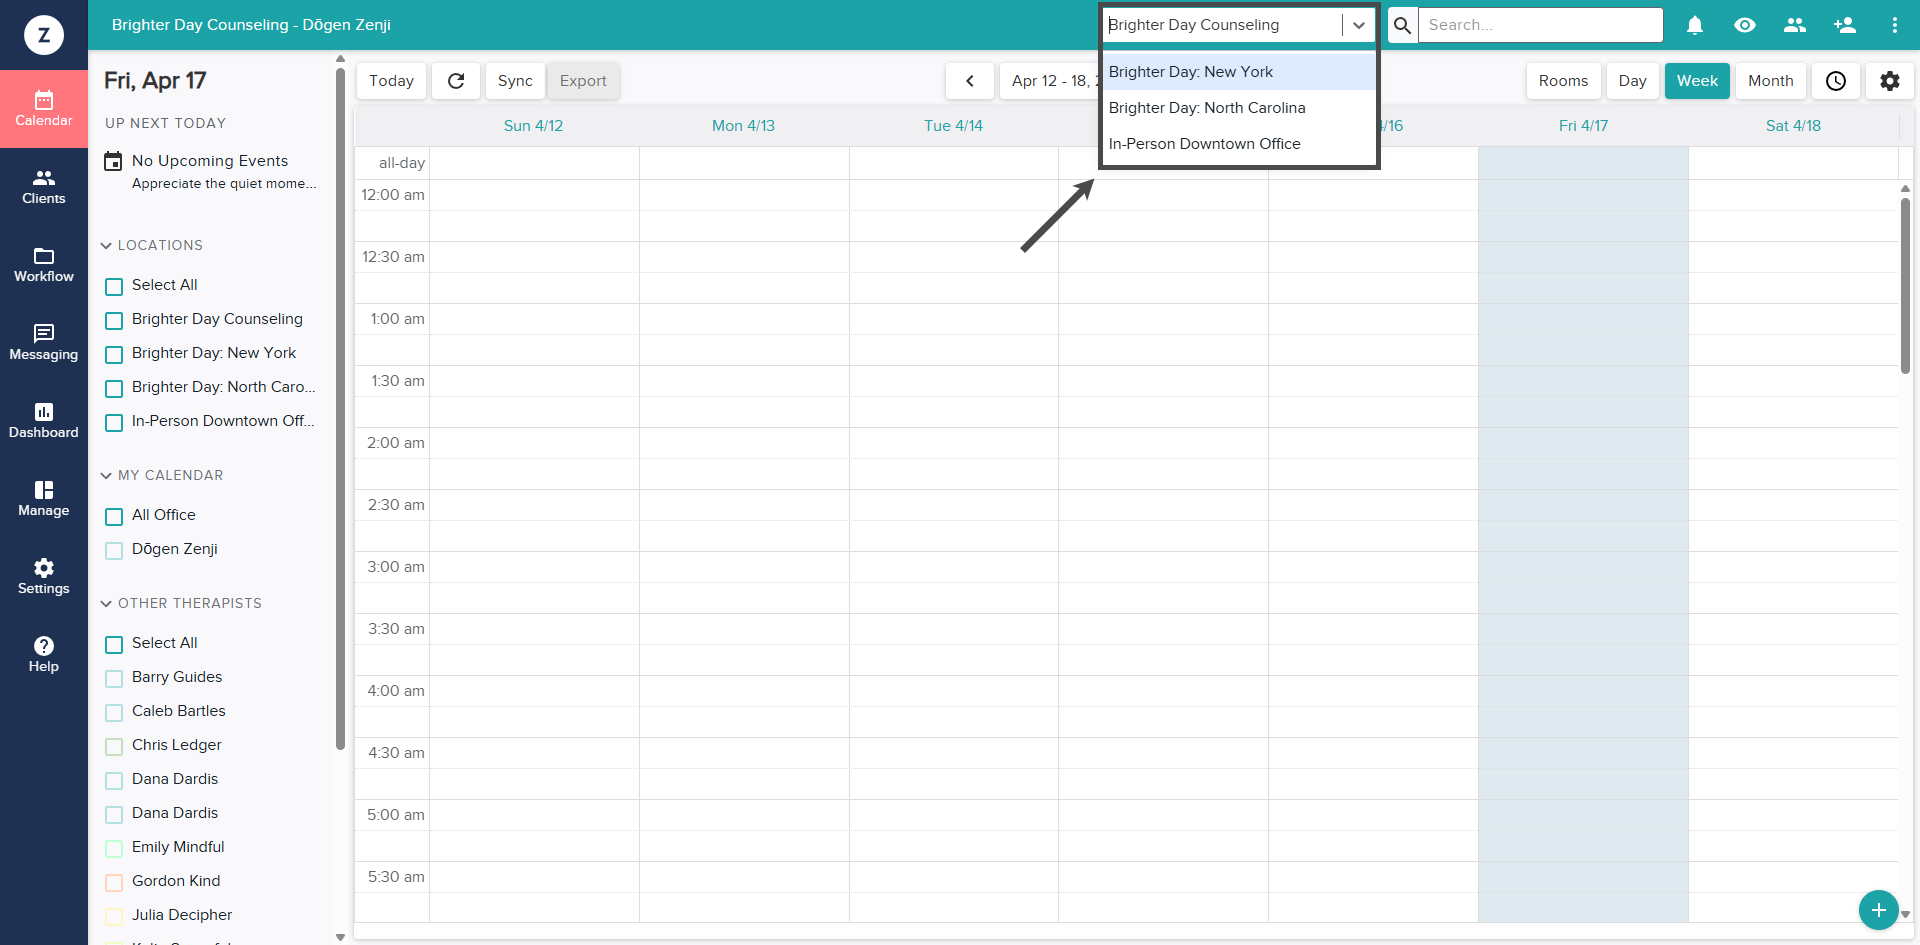Check Julia Decipher therapist
The image size is (1920, 945).
tap(114, 916)
